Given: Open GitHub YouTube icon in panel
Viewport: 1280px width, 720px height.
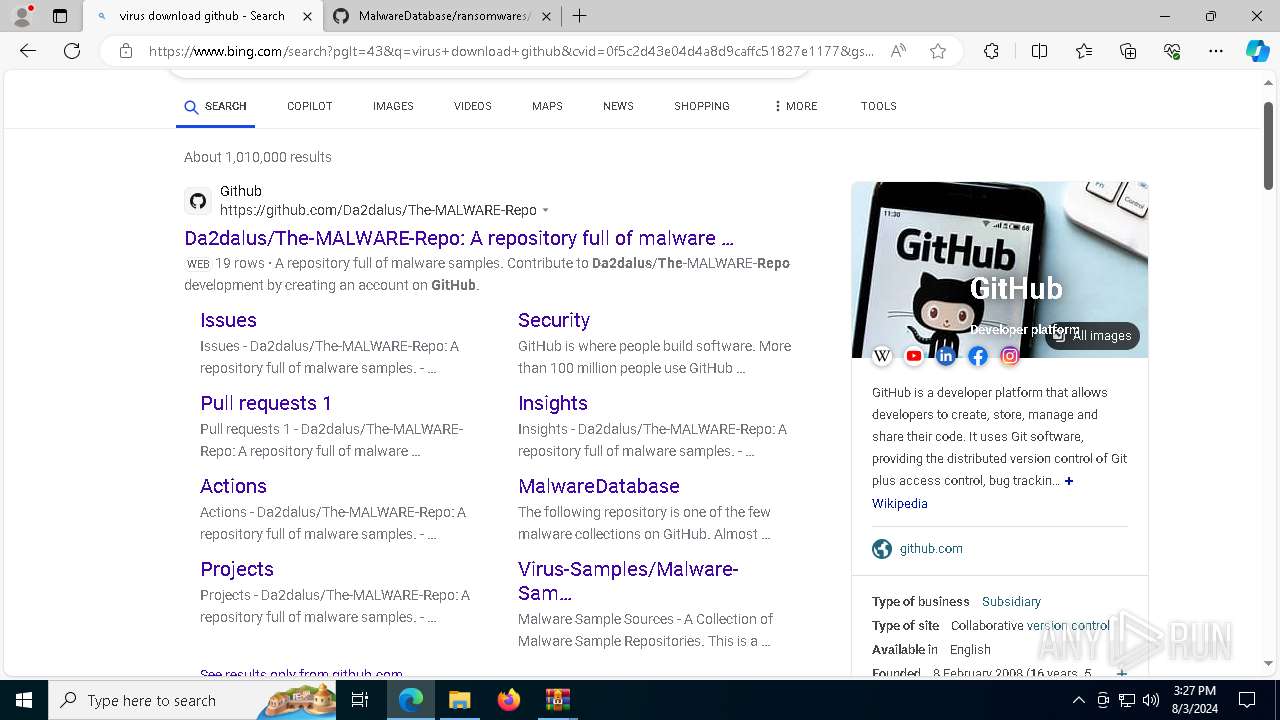Looking at the screenshot, I should click(914, 356).
